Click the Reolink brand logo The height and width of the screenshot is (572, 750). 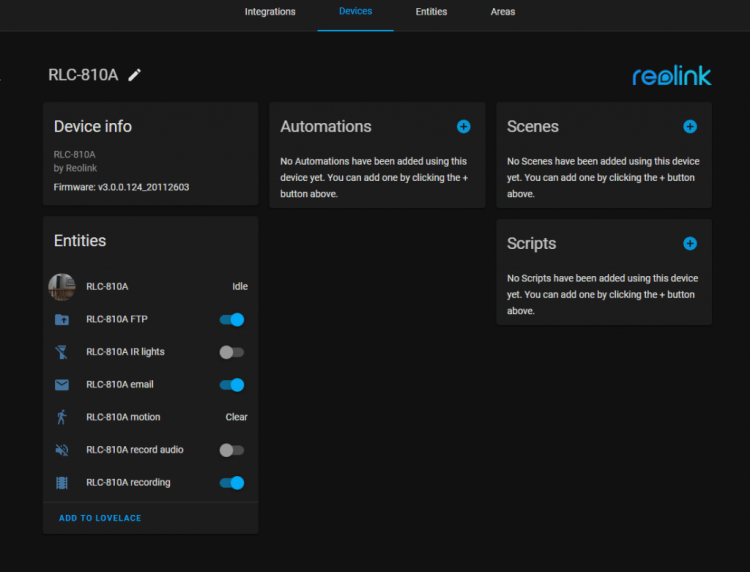tap(672, 76)
